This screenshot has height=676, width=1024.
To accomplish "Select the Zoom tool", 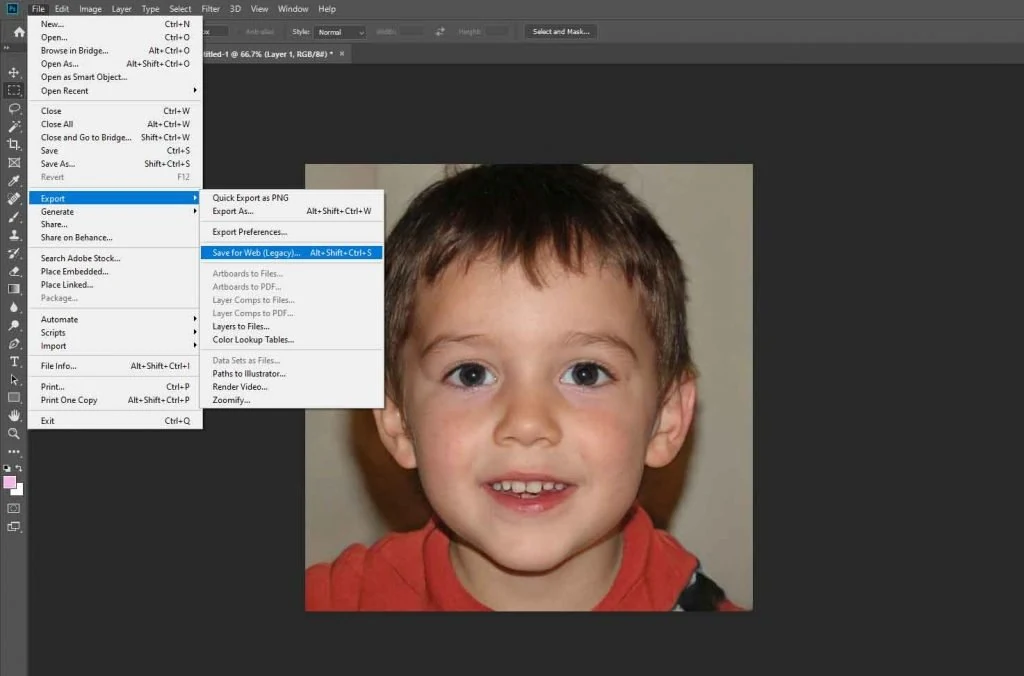I will pos(14,434).
